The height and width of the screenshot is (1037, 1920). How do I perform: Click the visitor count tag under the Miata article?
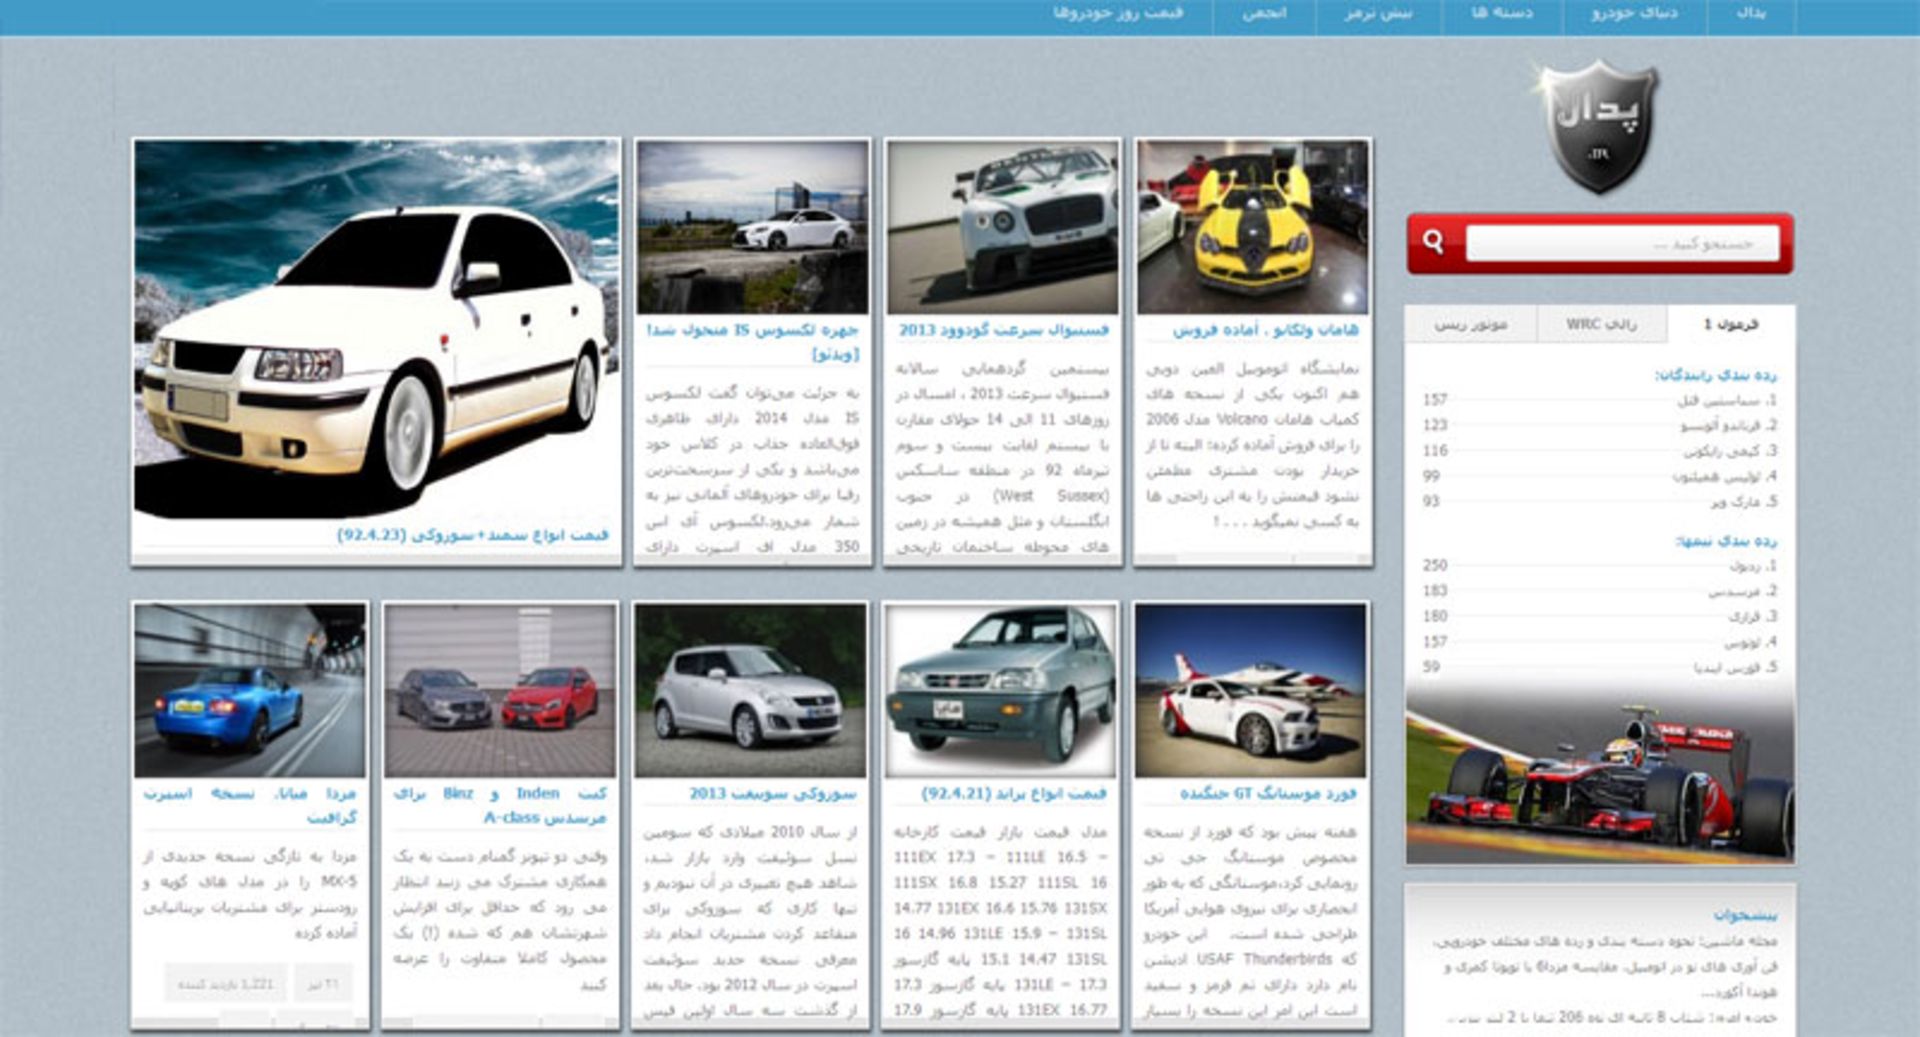click(225, 984)
